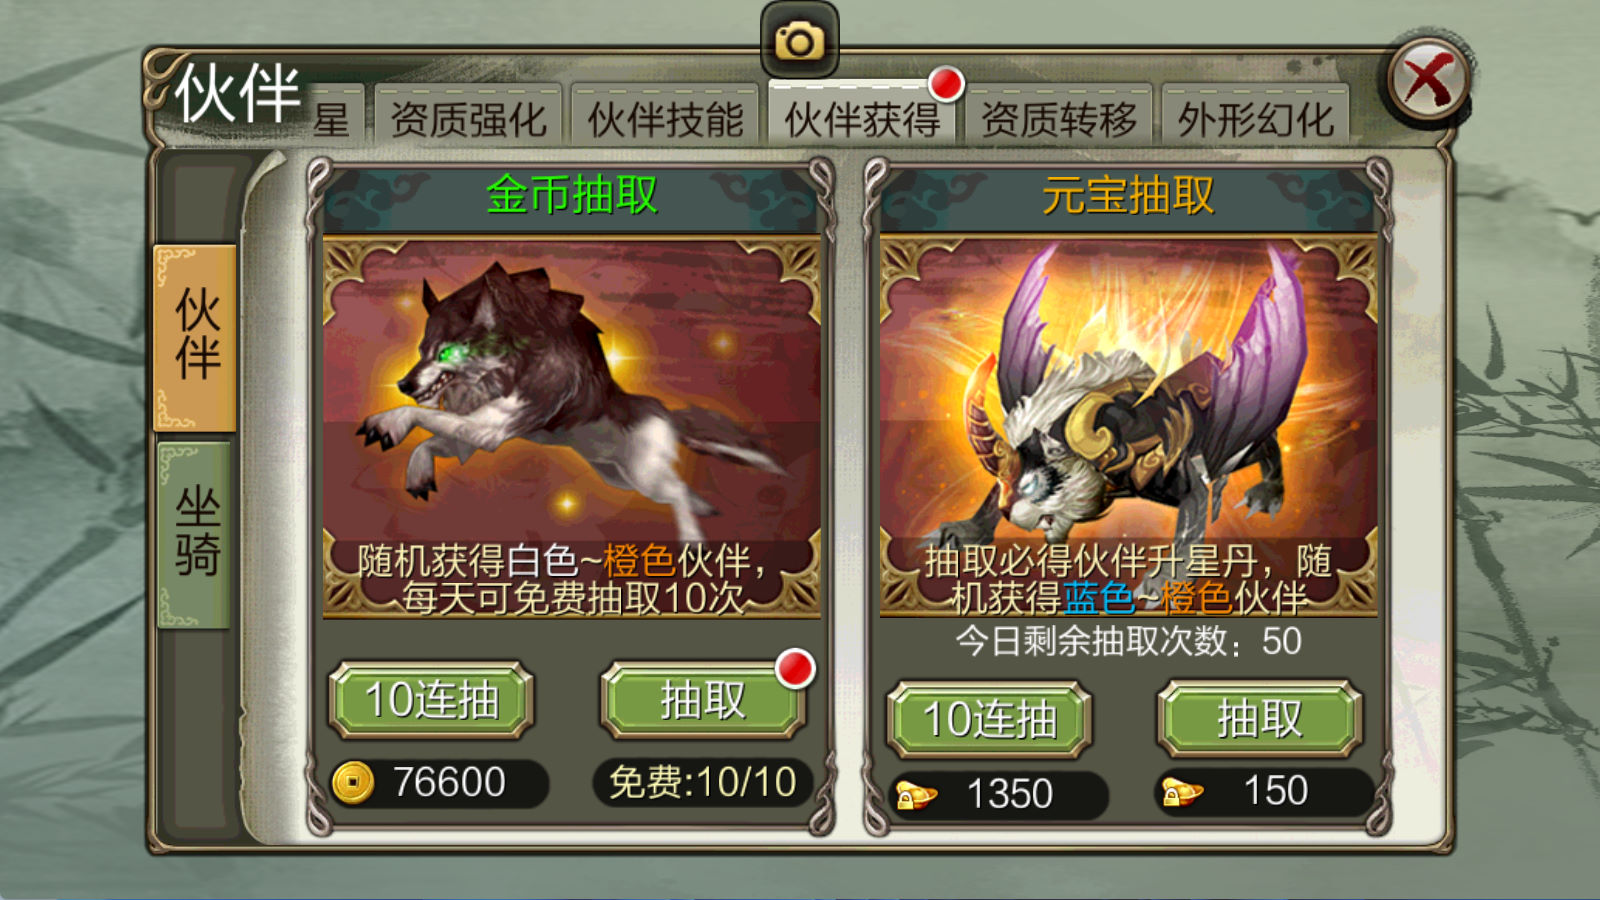Viewport: 1600px width, 900px height.
Task: Click the ingot icon beside 1350
Action: pos(916,795)
